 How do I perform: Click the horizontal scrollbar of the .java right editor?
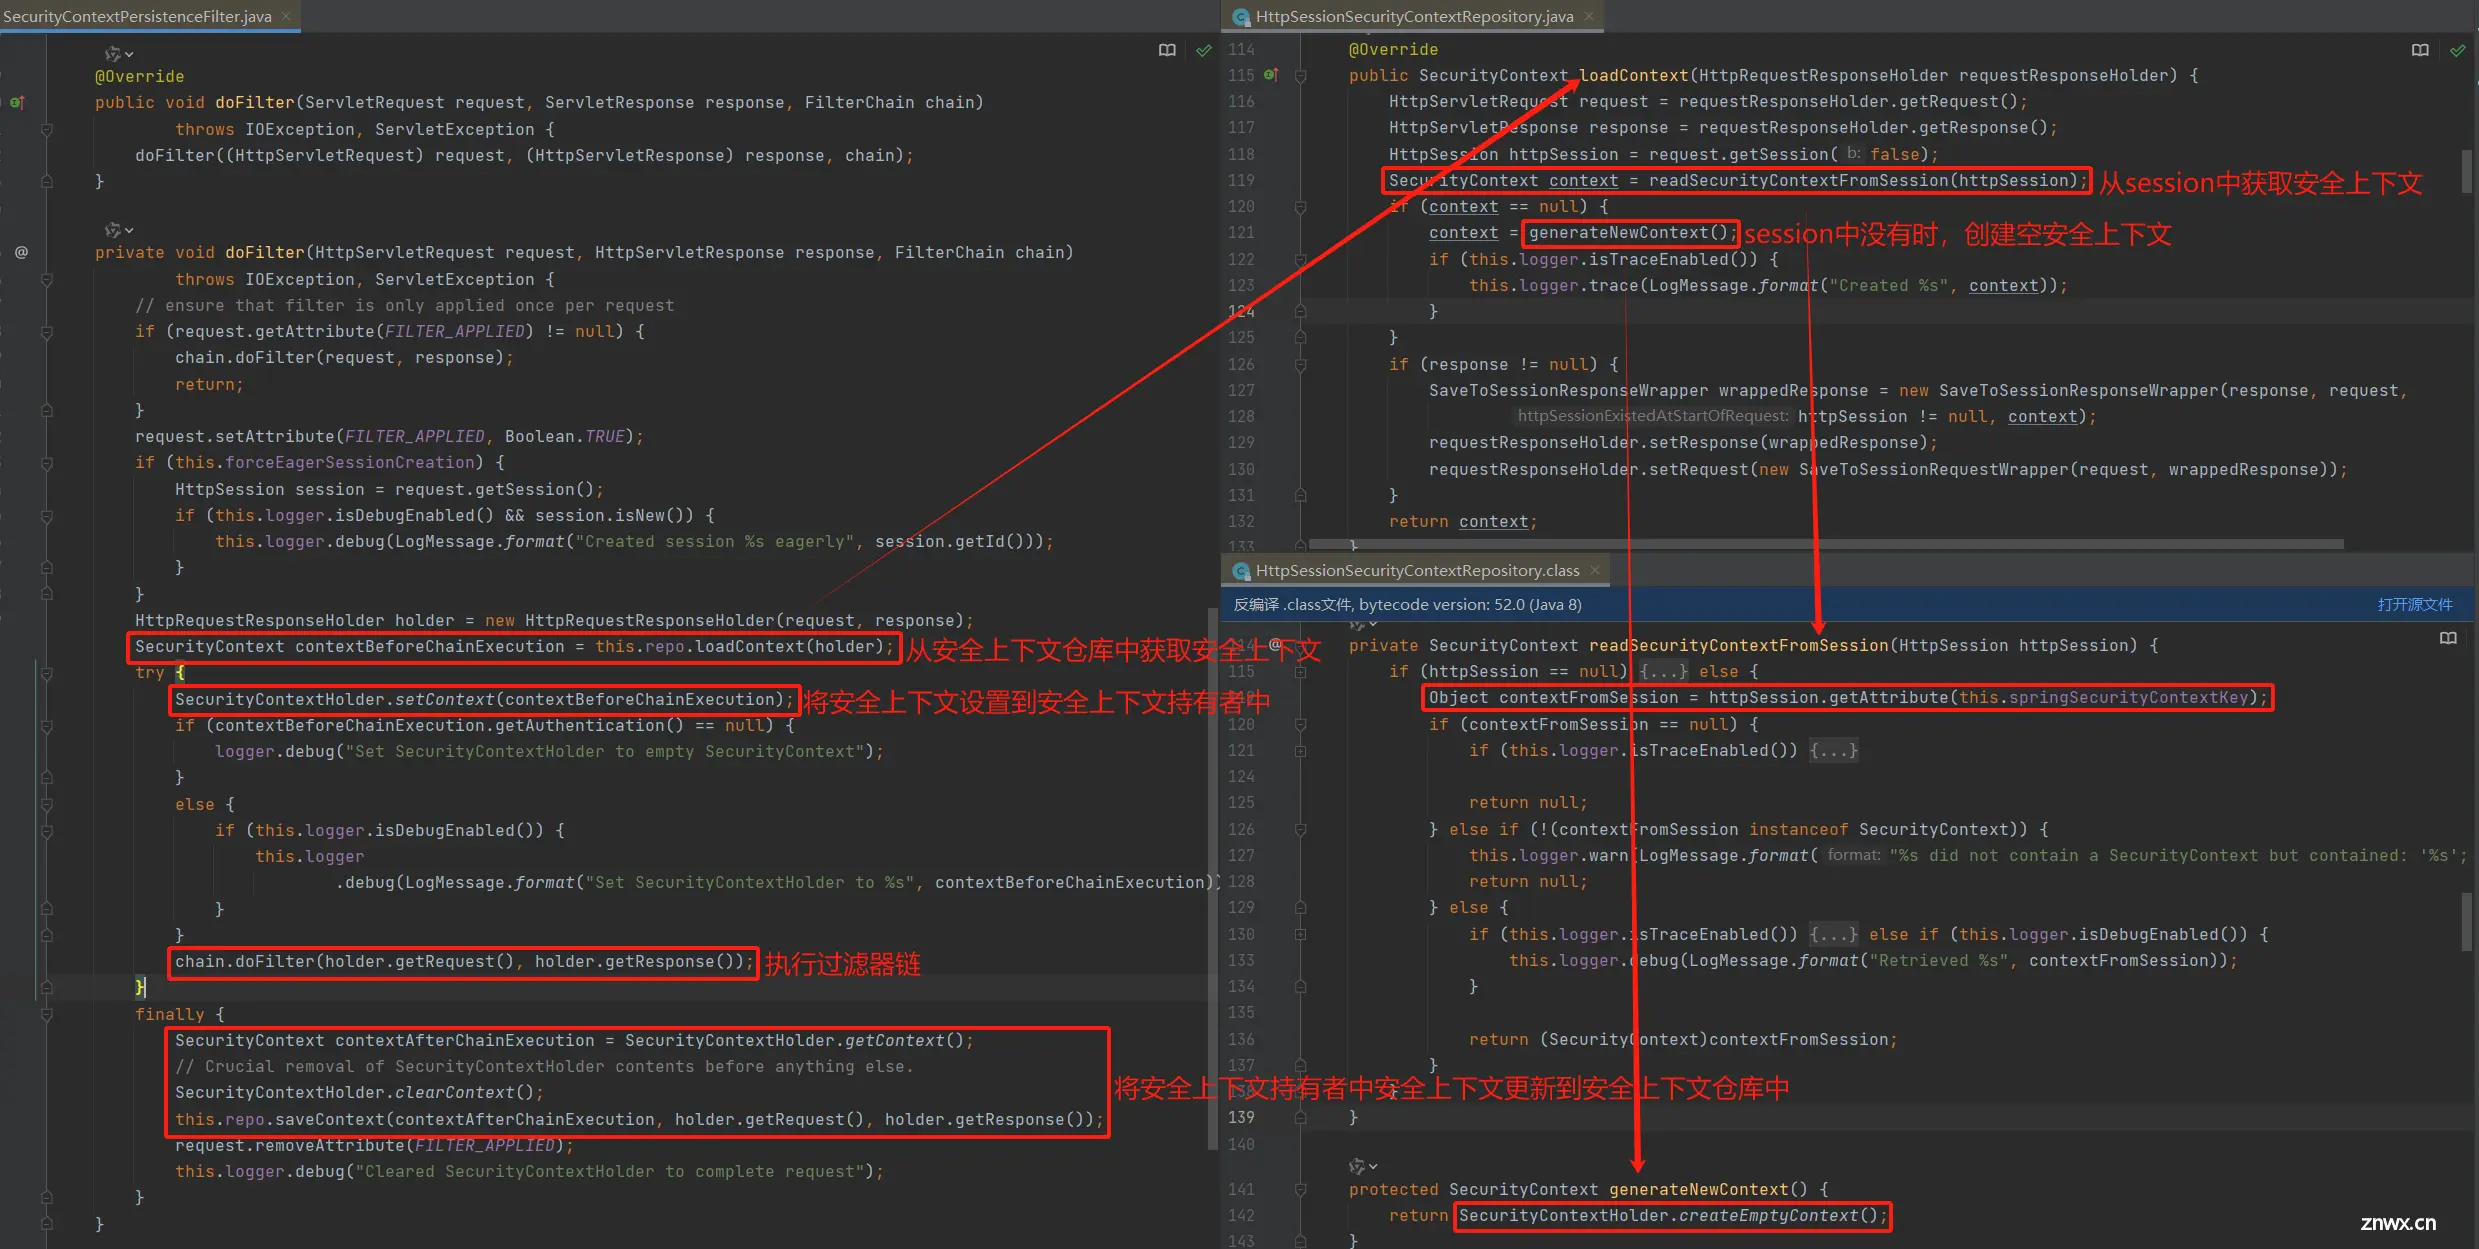tap(1826, 544)
